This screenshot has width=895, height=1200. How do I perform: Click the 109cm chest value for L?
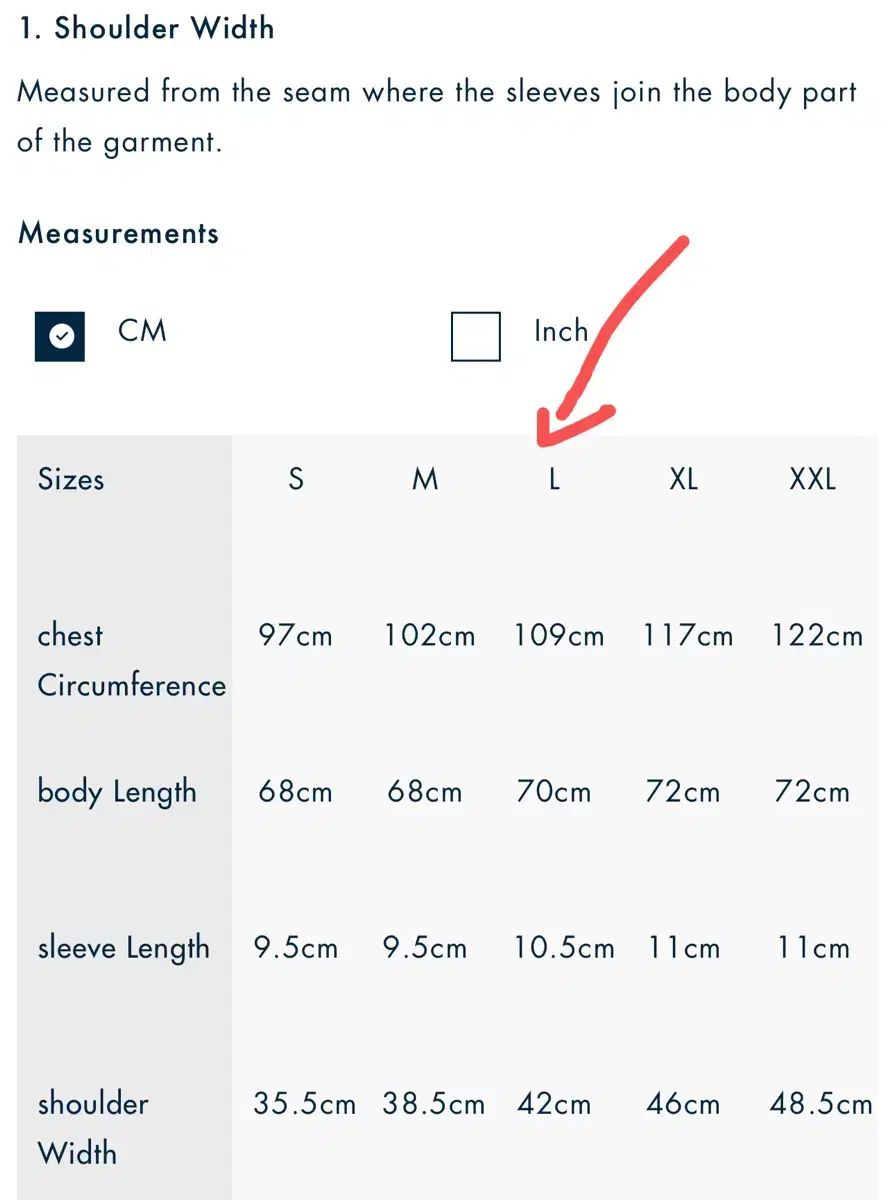click(x=559, y=636)
